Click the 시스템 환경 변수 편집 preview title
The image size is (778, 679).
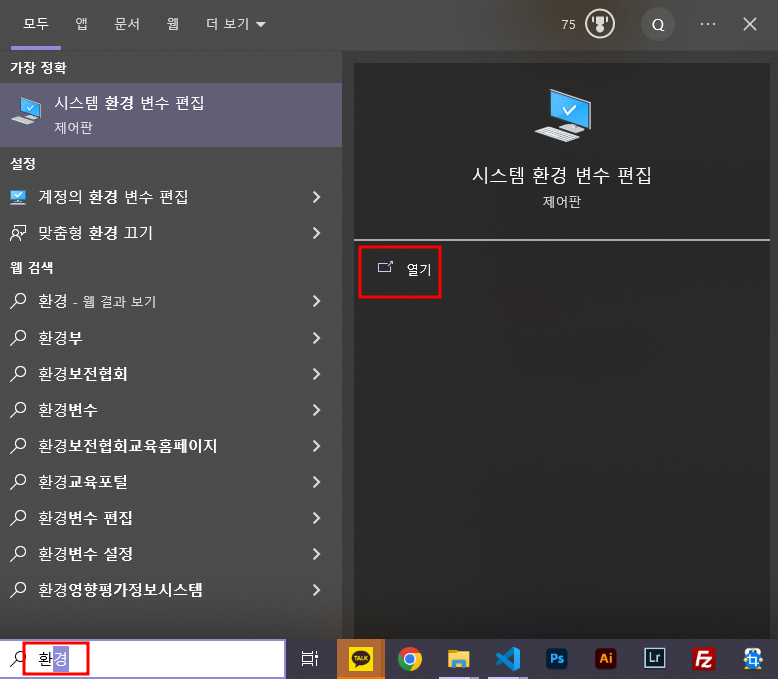(x=562, y=175)
